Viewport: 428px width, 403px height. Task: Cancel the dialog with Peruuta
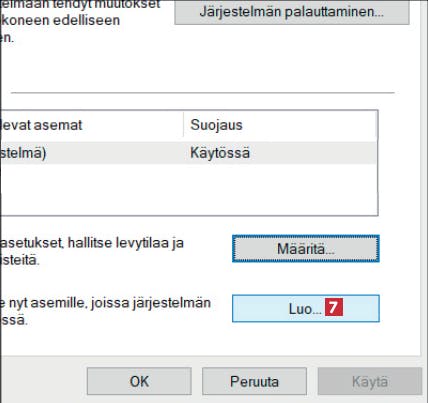(254, 381)
